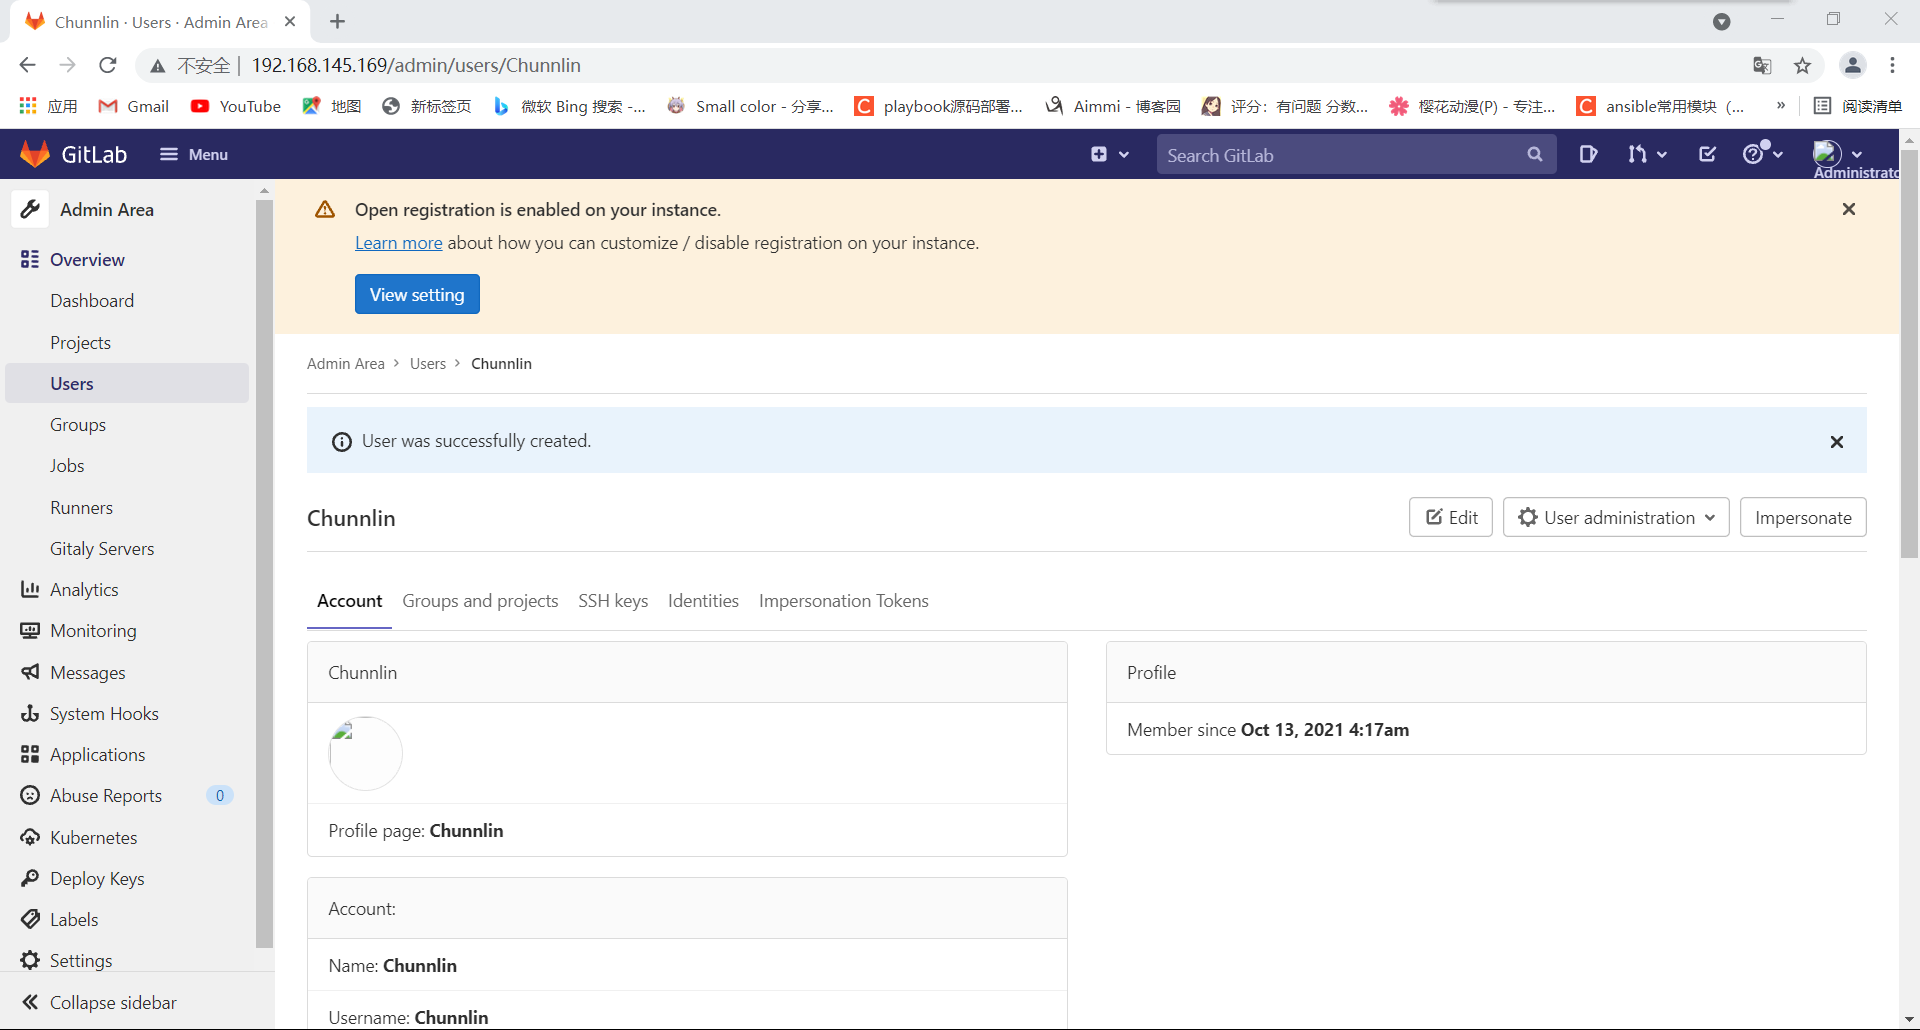Open the Gmail bookmark
Viewport: 1920px width, 1030px height.
[x=133, y=106]
